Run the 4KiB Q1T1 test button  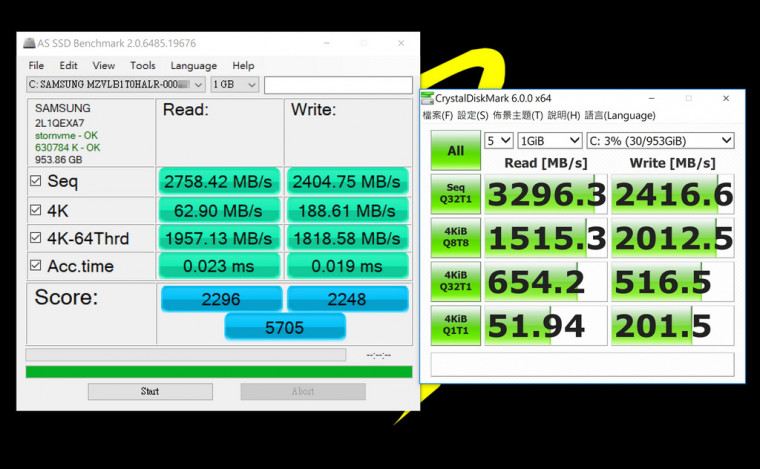pos(456,325)
